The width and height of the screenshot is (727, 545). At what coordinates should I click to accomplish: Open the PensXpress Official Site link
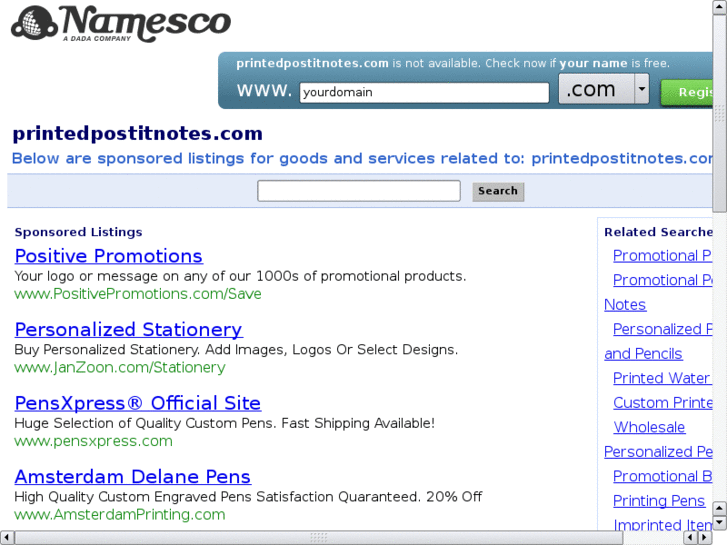tap(138, 403)
